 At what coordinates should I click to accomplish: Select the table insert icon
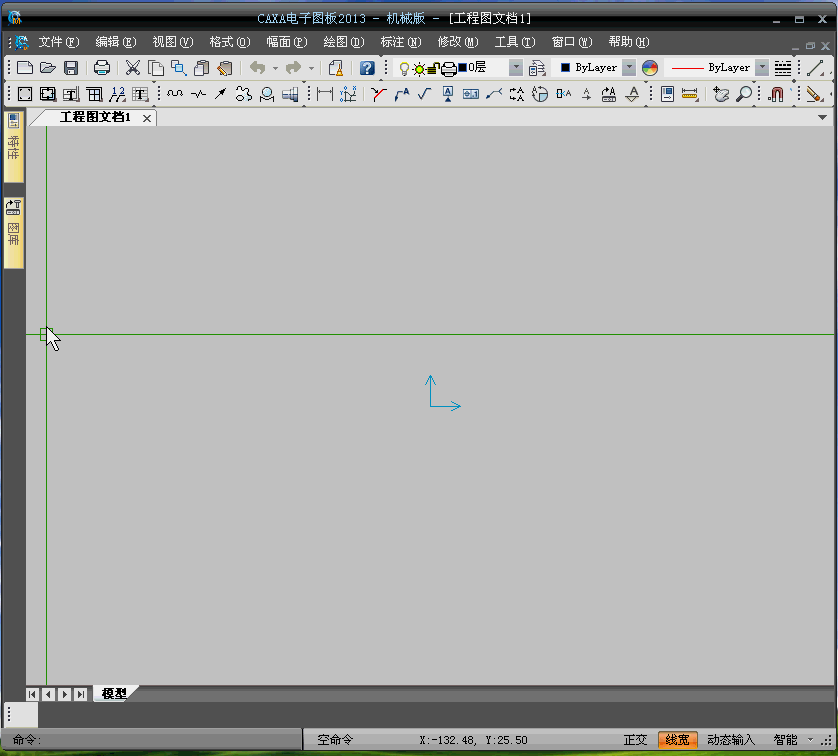[95, 94]
